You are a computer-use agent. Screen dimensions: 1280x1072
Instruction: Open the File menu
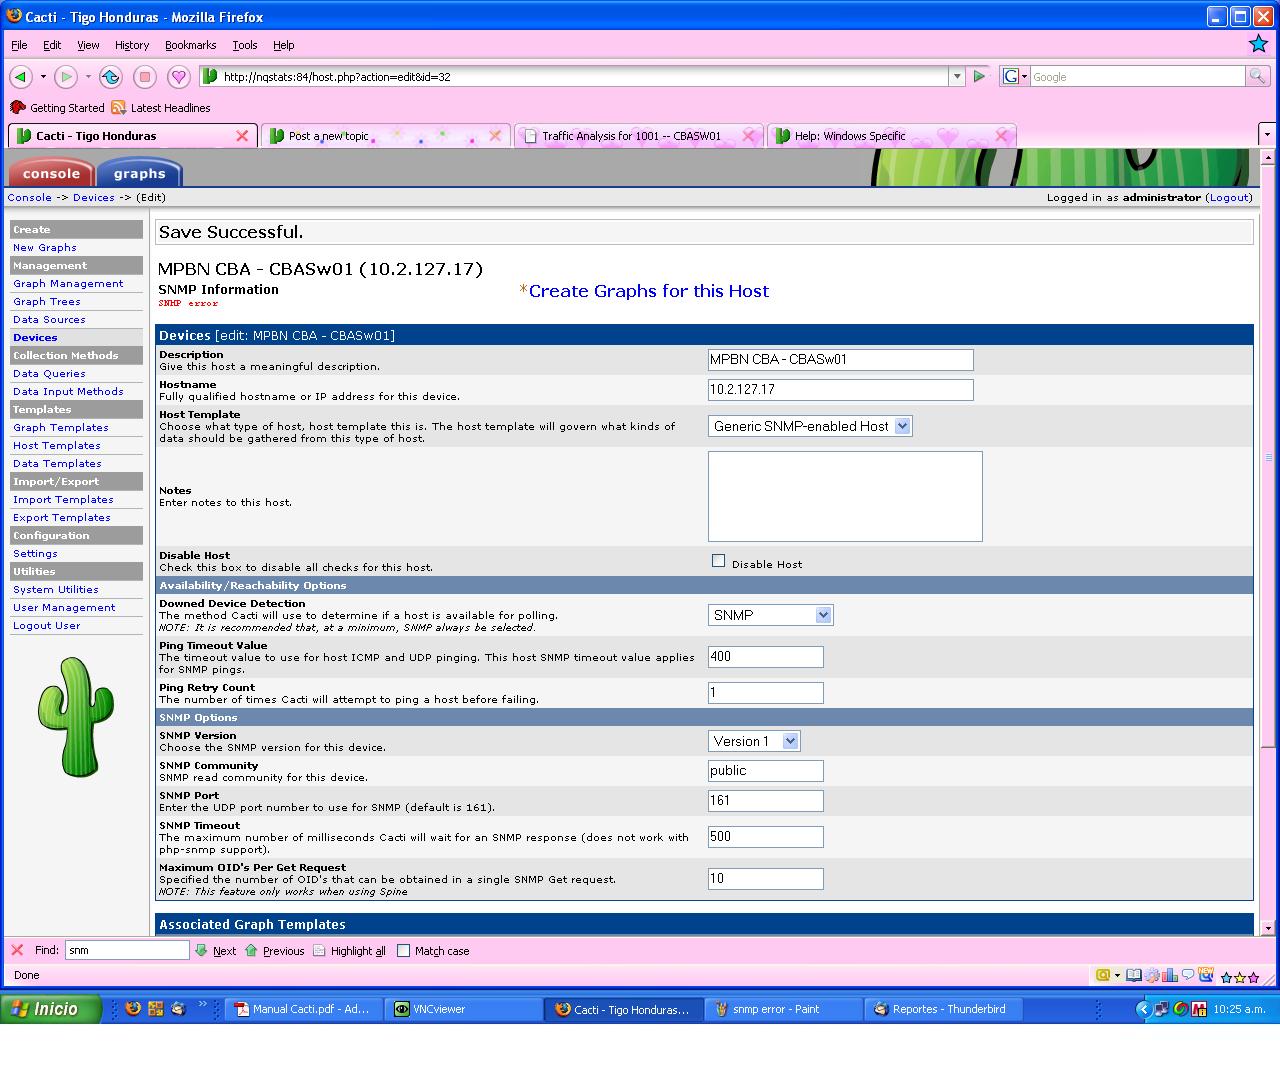(x=19, y=45)
